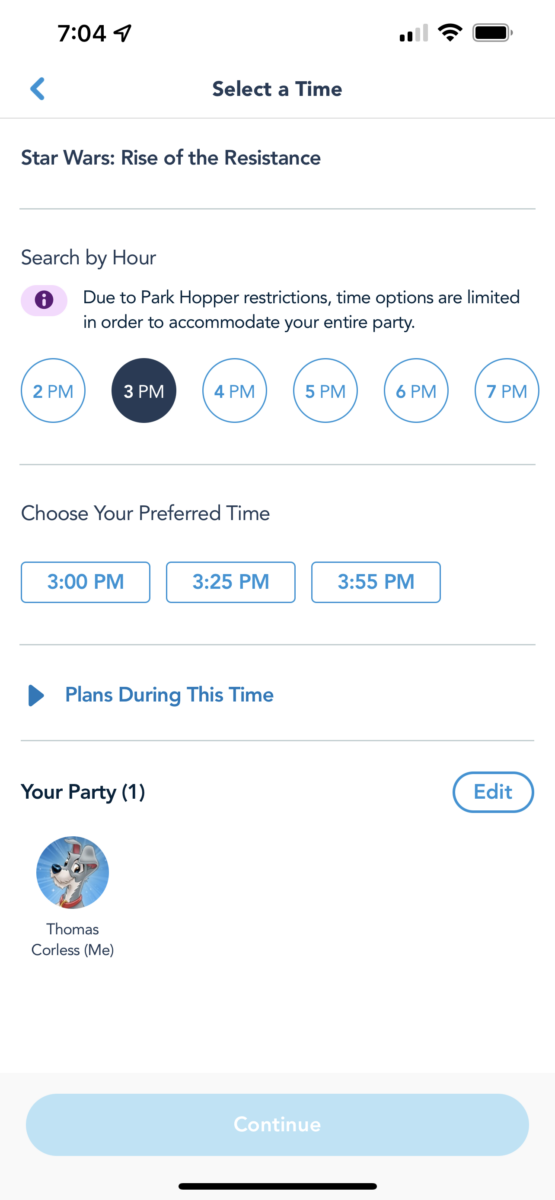Screen dimensions: 555x1200
Task: Choose the 6 PM hour option
Action: pyautogui.click(x=417, y=391)
